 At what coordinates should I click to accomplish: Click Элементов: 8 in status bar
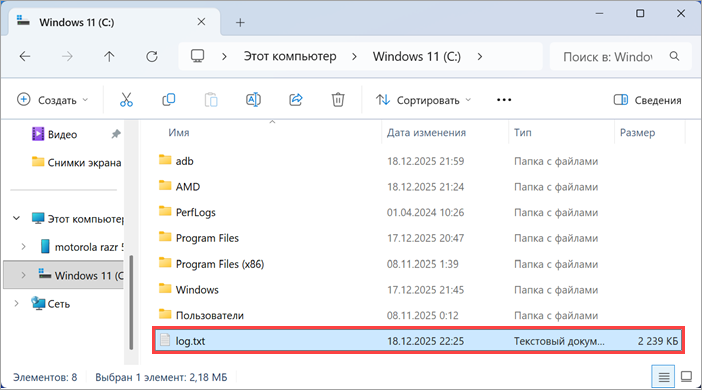45,377
